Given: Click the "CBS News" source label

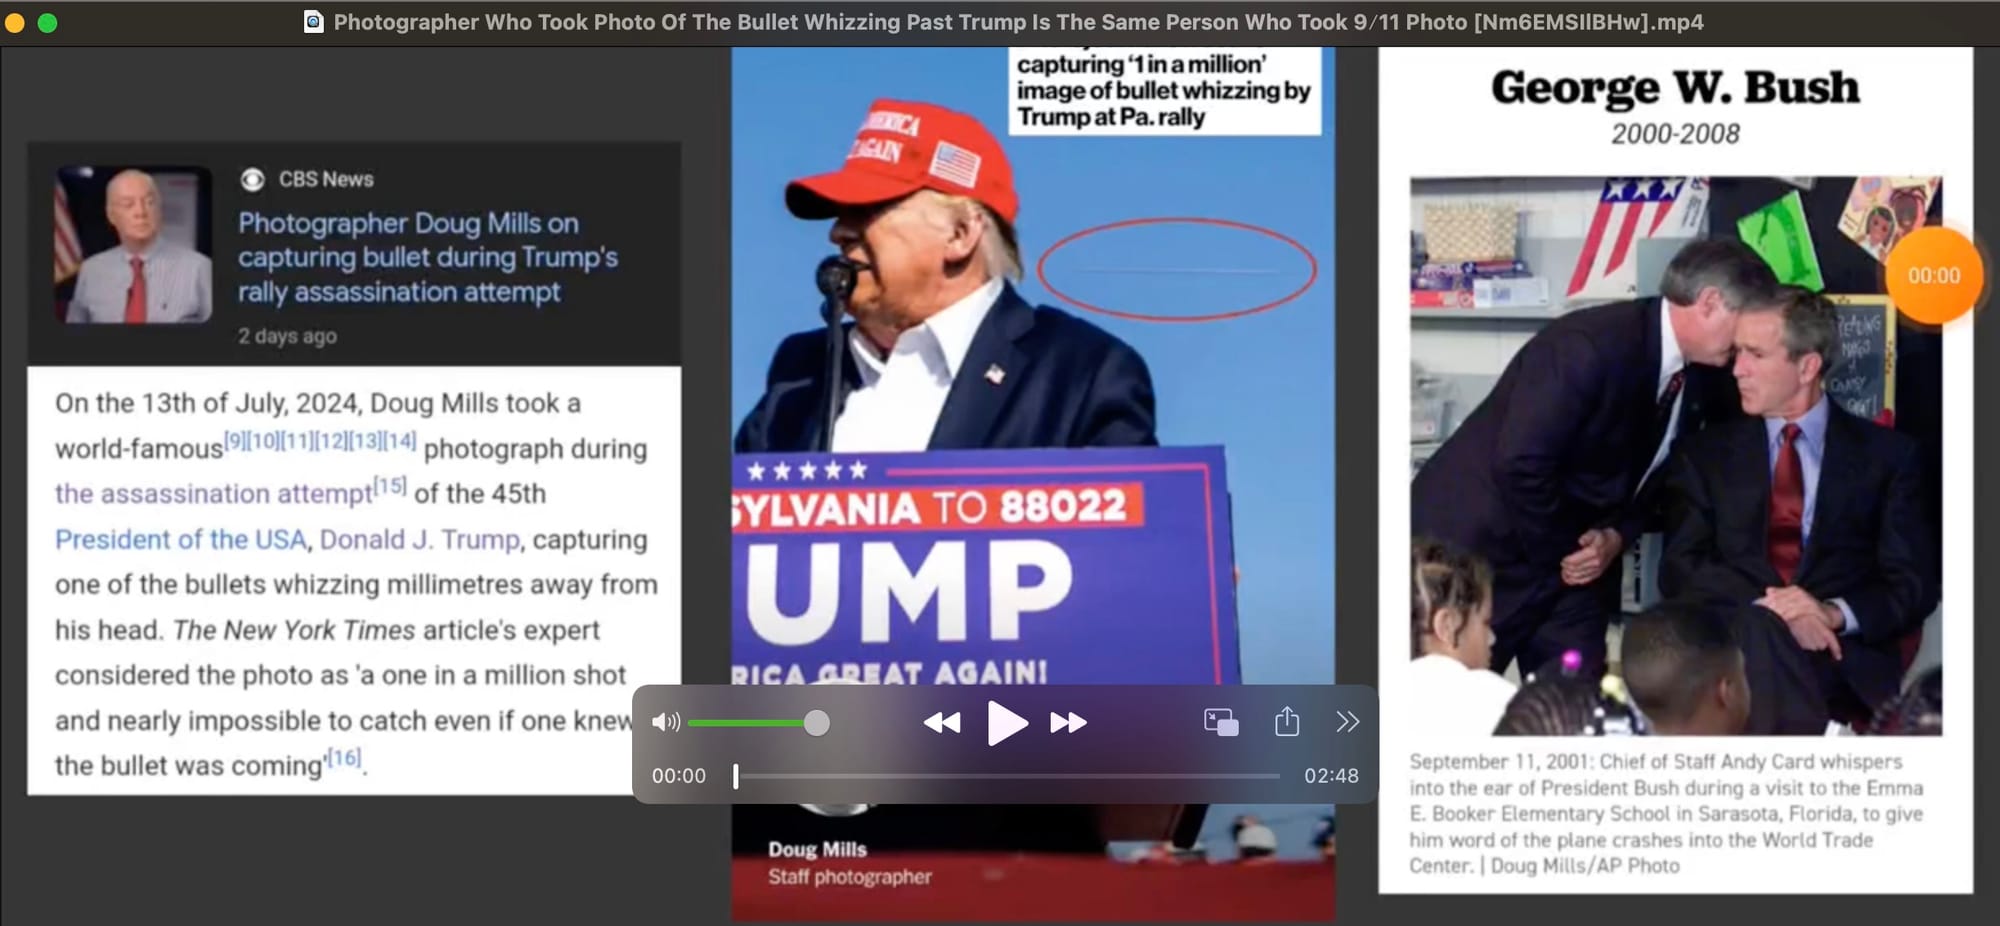Looking at the screenshot, I should pos(326,179).
